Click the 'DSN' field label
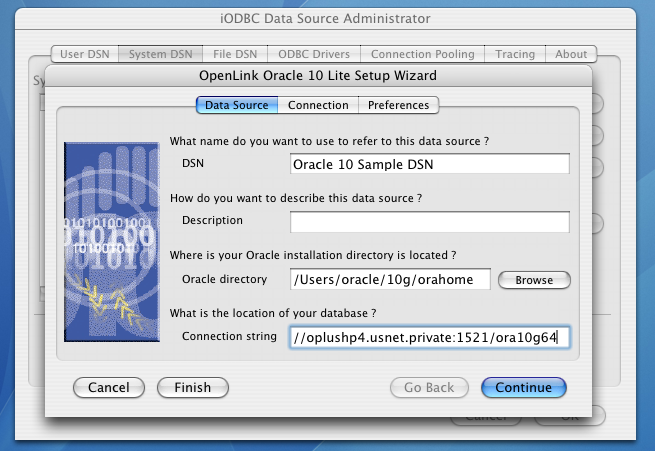The image size is (655, 451). point(193,163)
